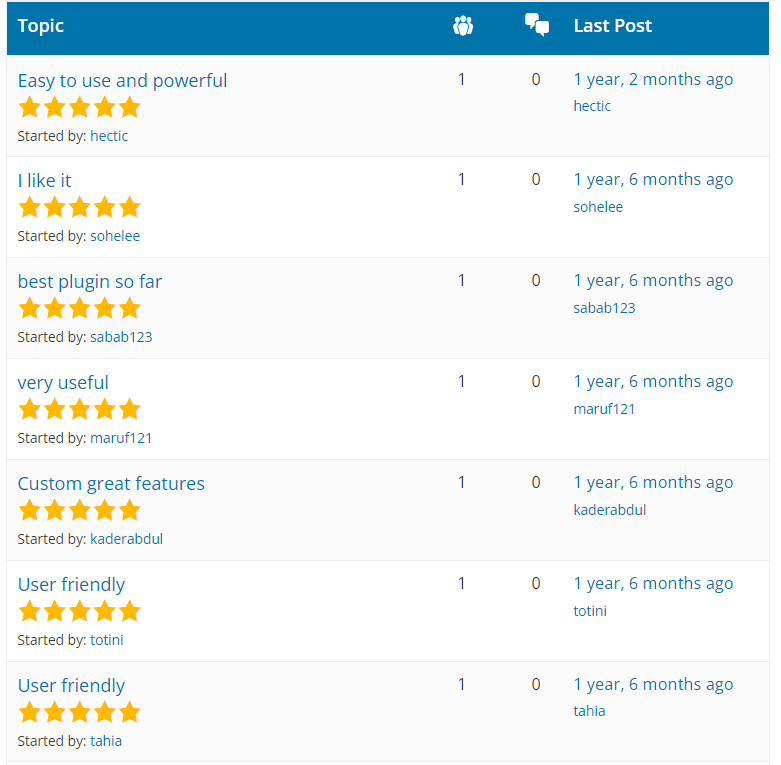This screenshot has height=765, width=781.
Task: Open the best plugin so far topic
Action: click(x=90, y=282)
